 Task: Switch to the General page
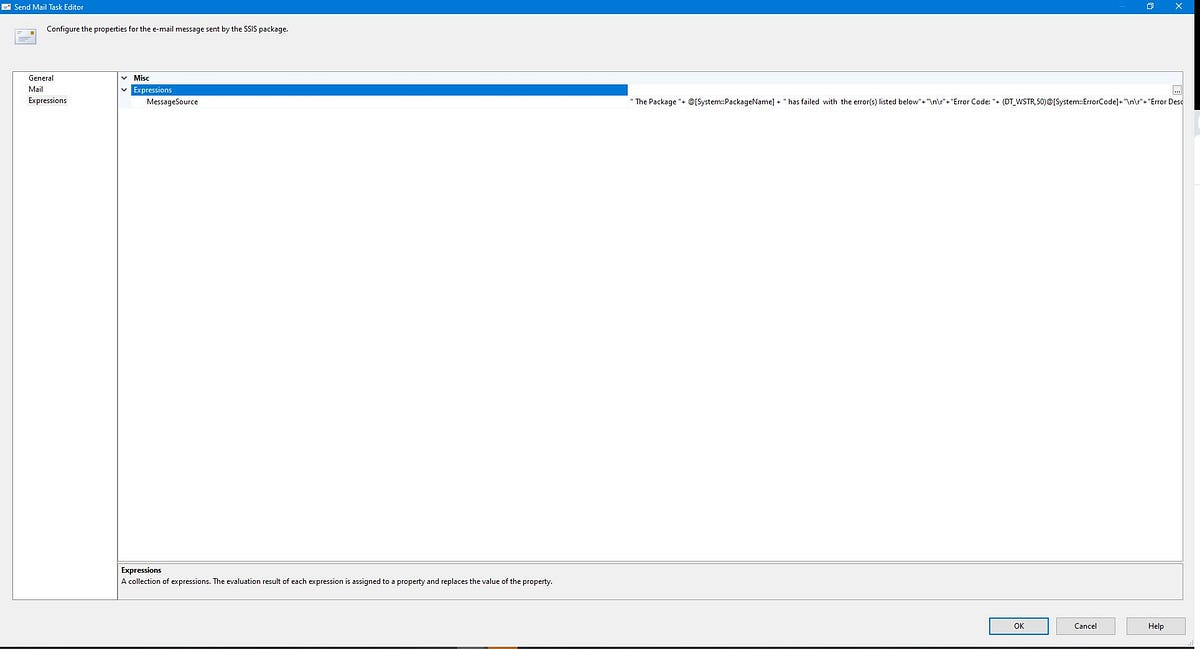[x=41, y=77]
